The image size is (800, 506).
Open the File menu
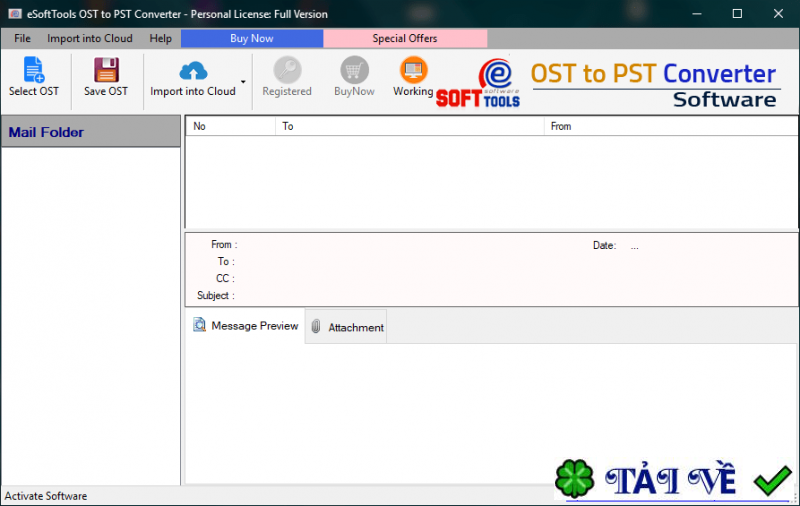[22, 38]
